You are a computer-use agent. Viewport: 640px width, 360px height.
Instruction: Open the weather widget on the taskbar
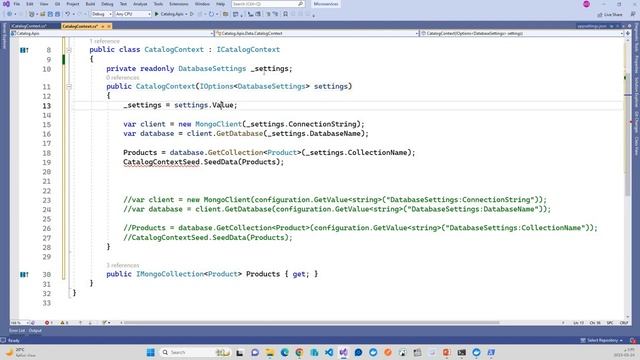pos(20,352)
